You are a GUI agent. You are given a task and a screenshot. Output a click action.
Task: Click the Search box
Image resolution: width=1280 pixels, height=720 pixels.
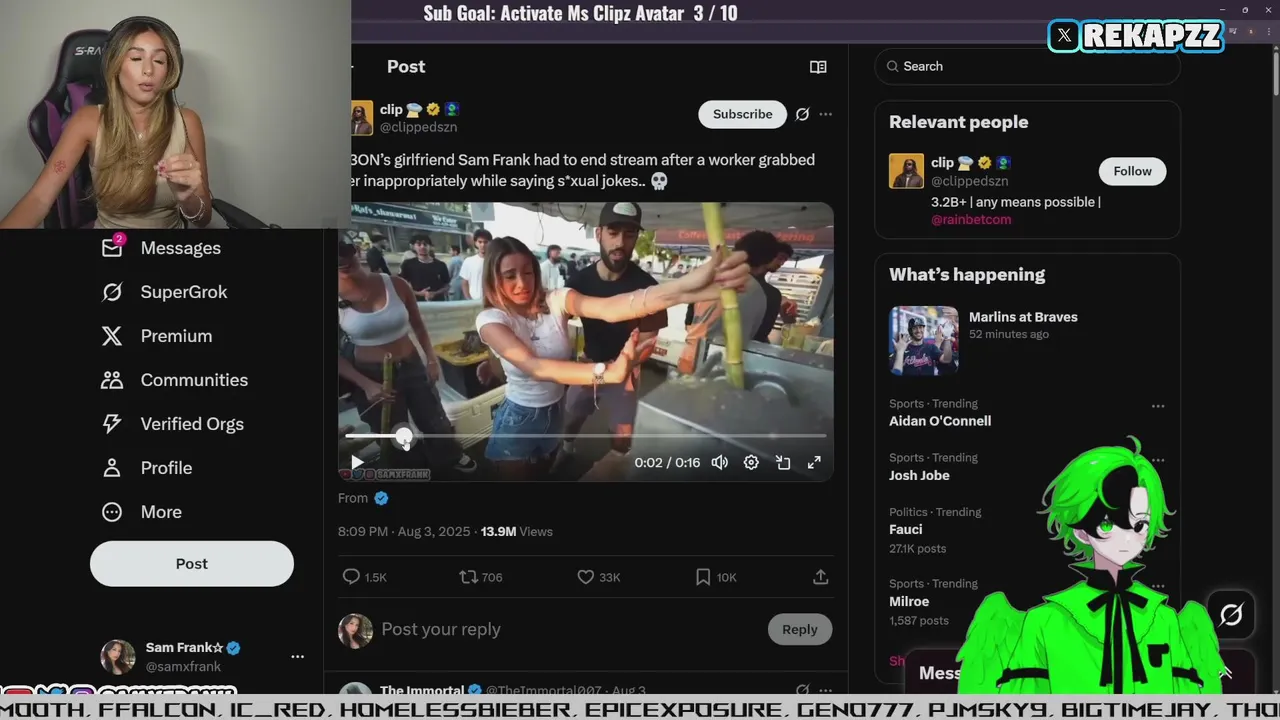[1027, 66]
